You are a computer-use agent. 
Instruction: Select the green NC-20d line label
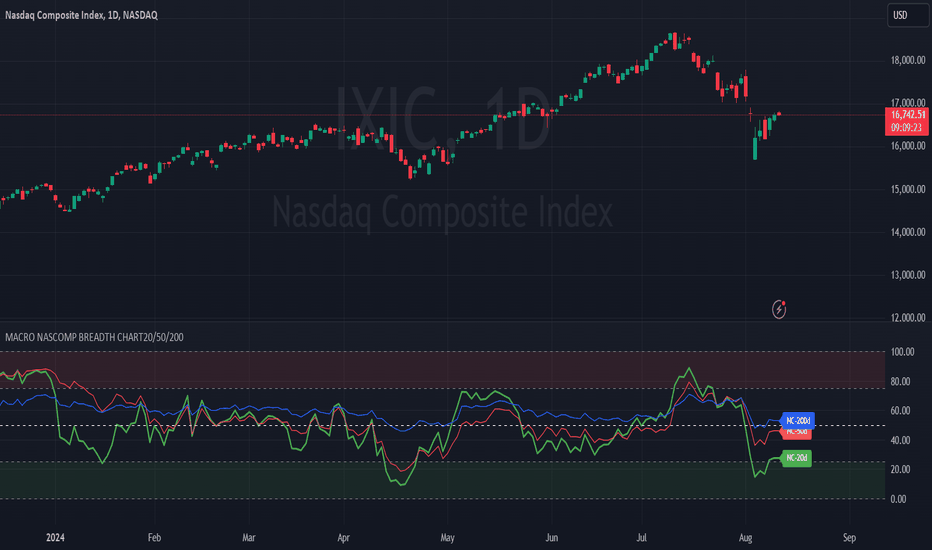tap(796, 458)
